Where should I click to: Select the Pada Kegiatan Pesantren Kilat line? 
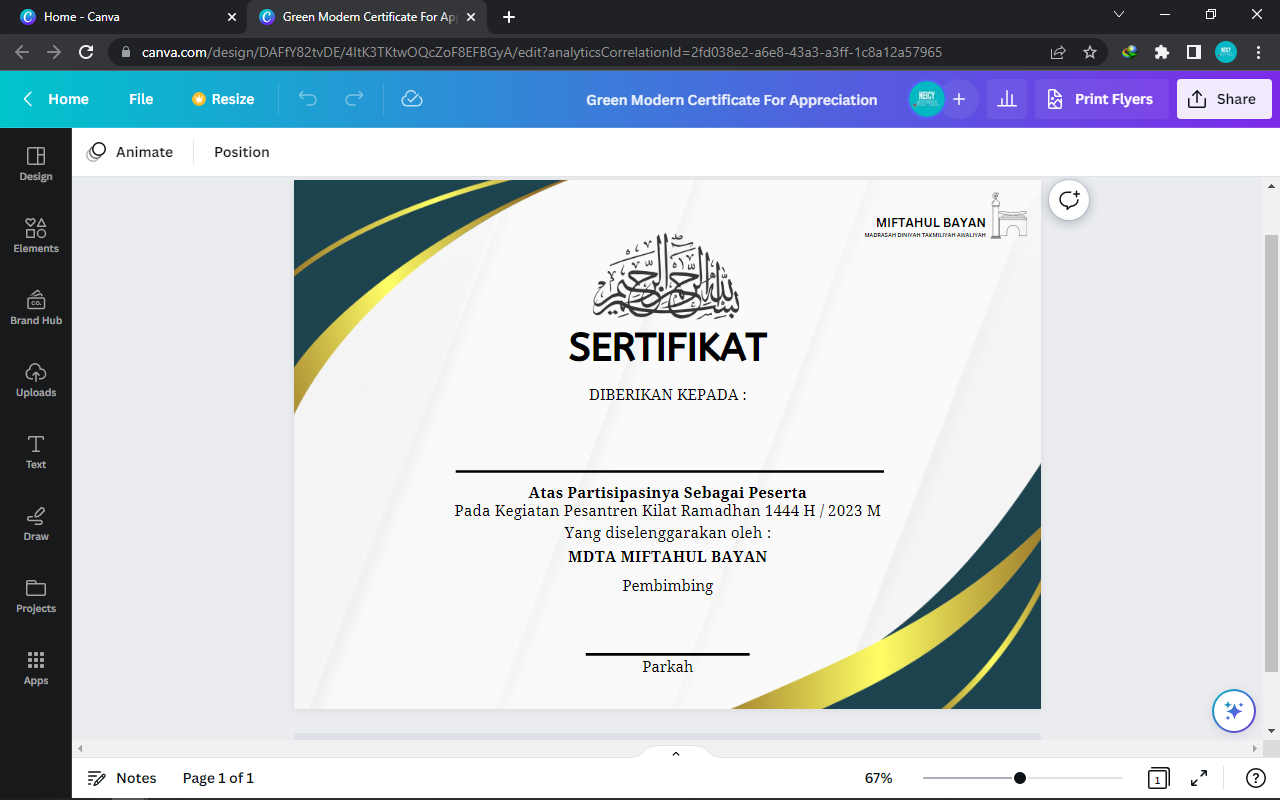(667, 511)
